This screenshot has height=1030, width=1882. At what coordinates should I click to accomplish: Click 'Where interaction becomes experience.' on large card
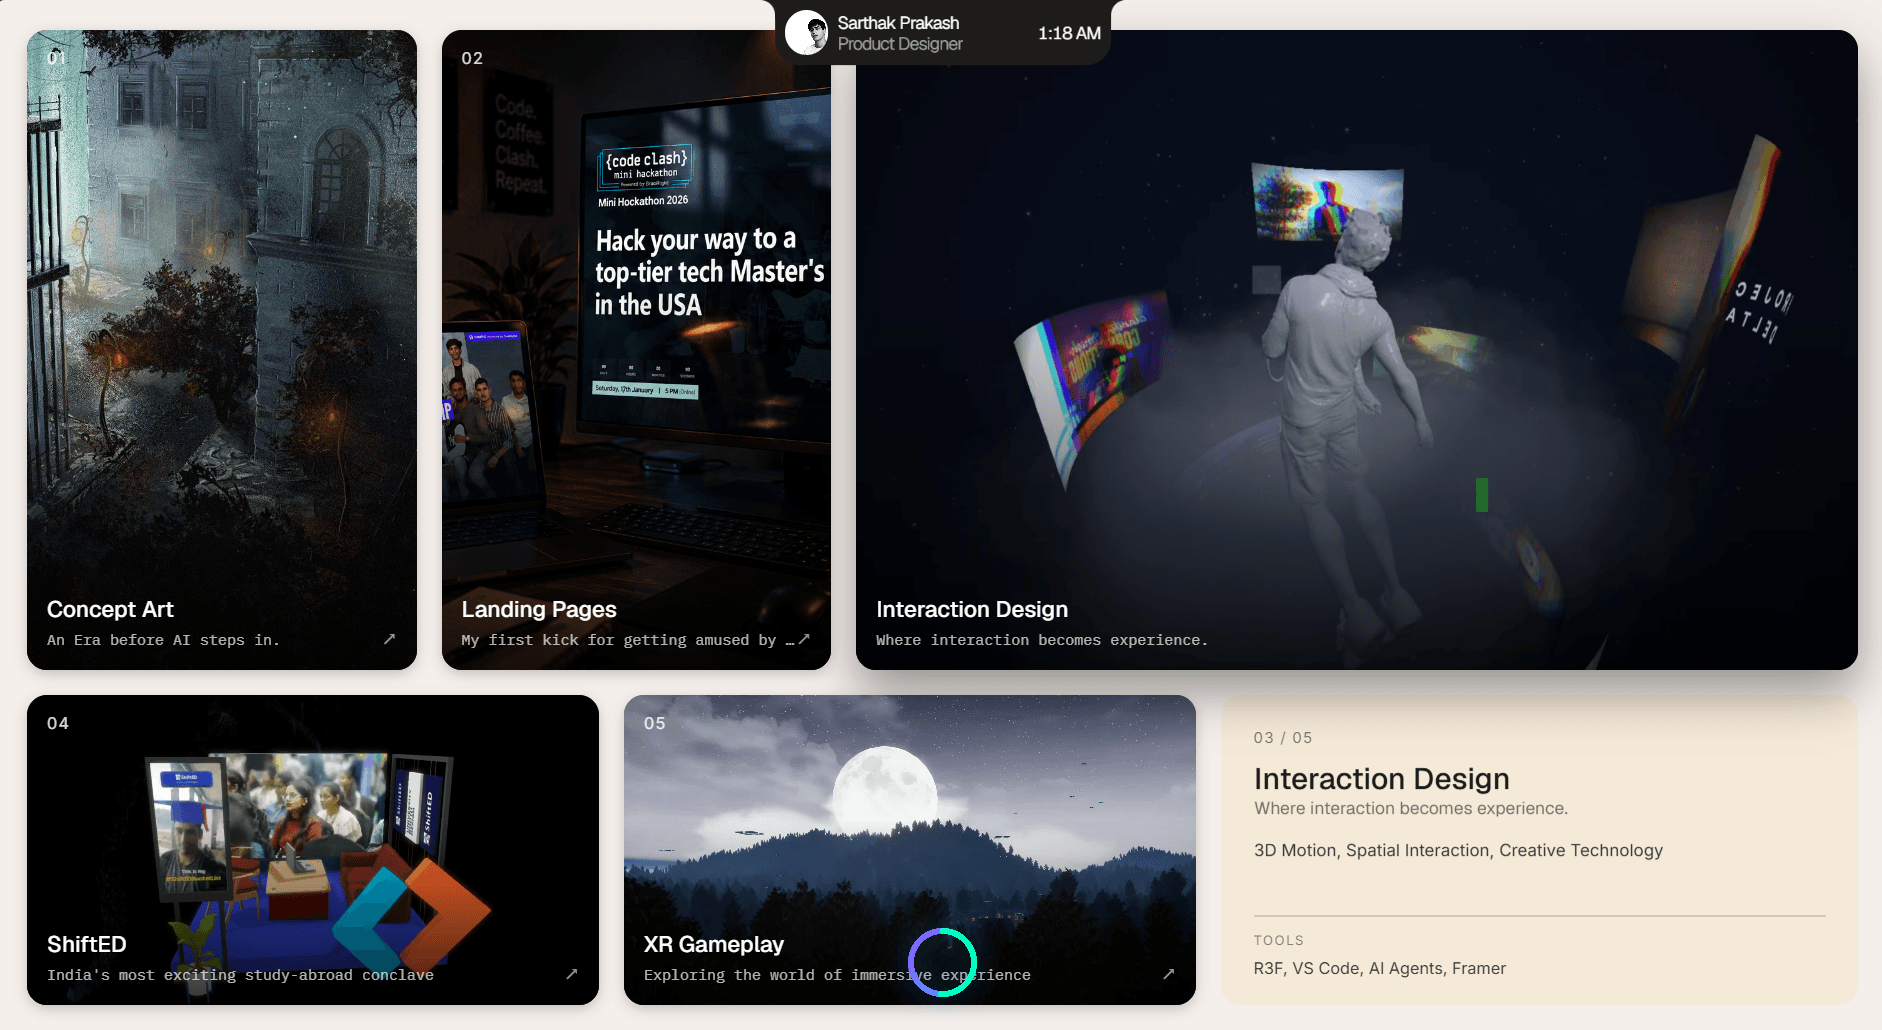pos(1042,640)
